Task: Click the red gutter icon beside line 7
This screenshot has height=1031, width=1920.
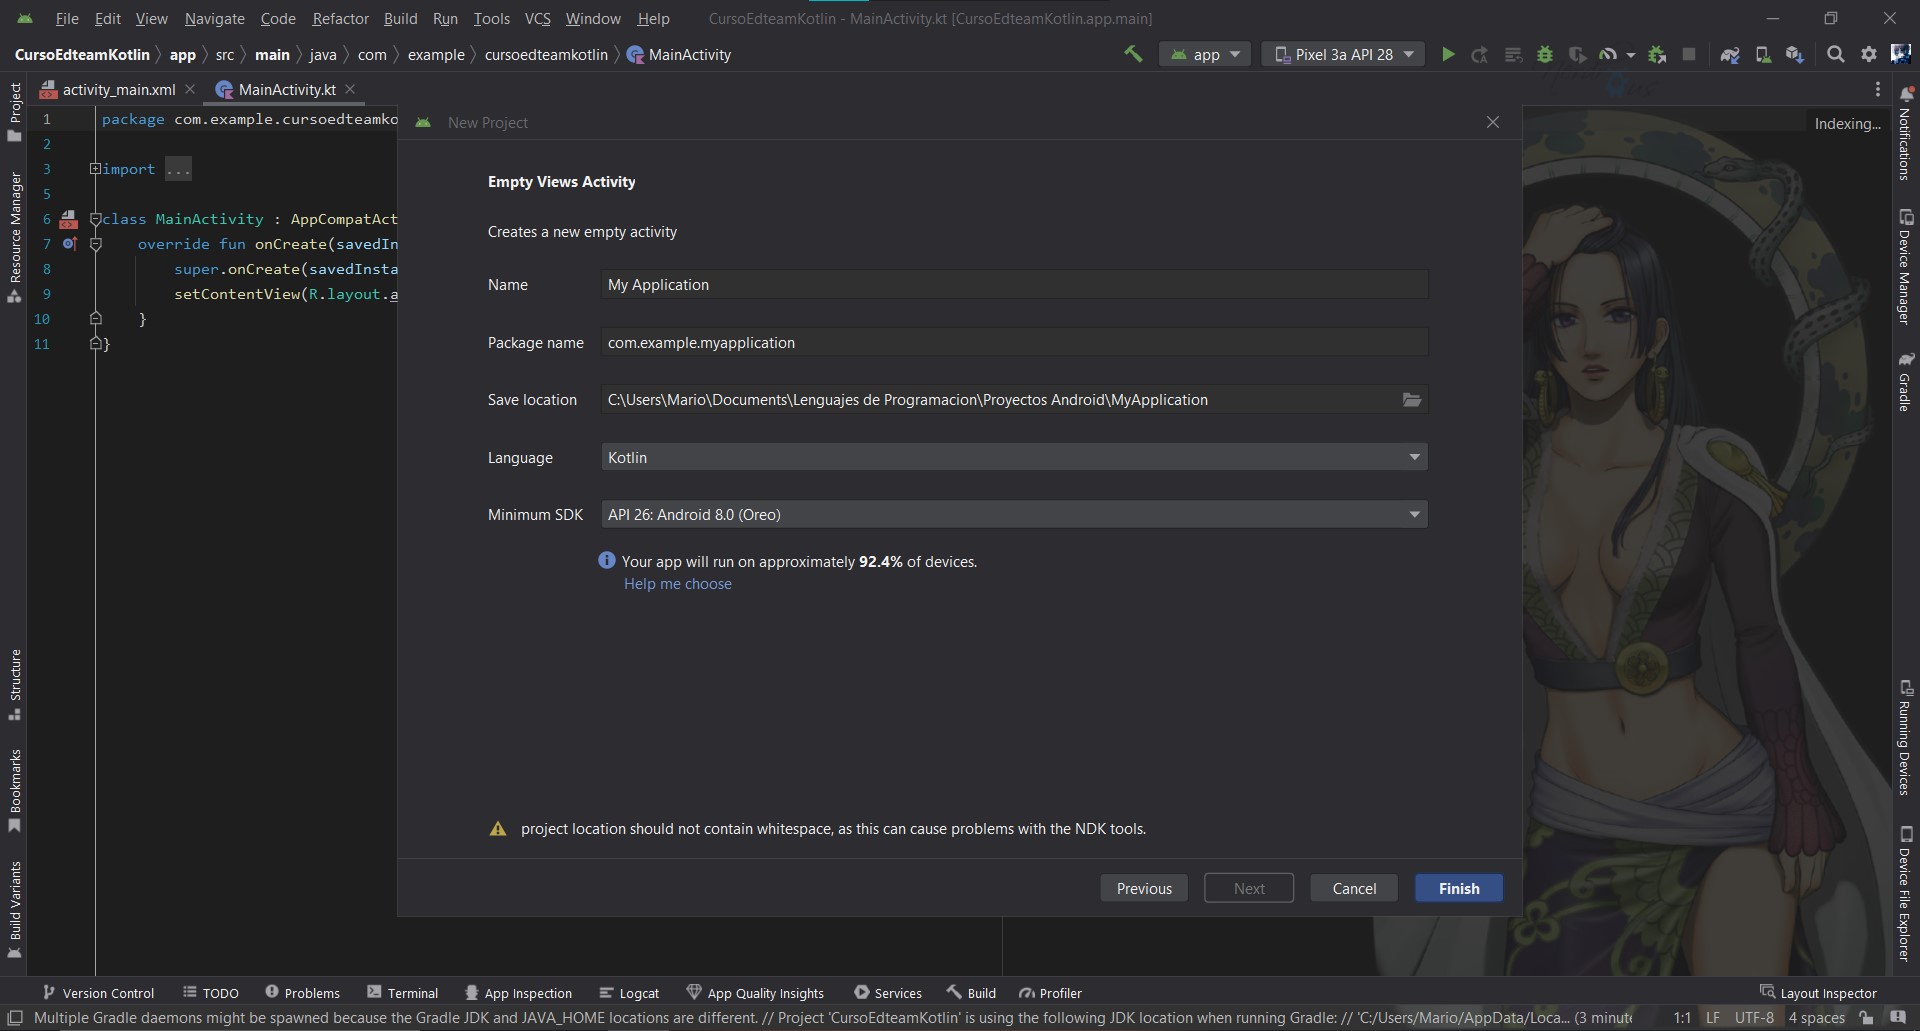Action: tap(69, 244)
